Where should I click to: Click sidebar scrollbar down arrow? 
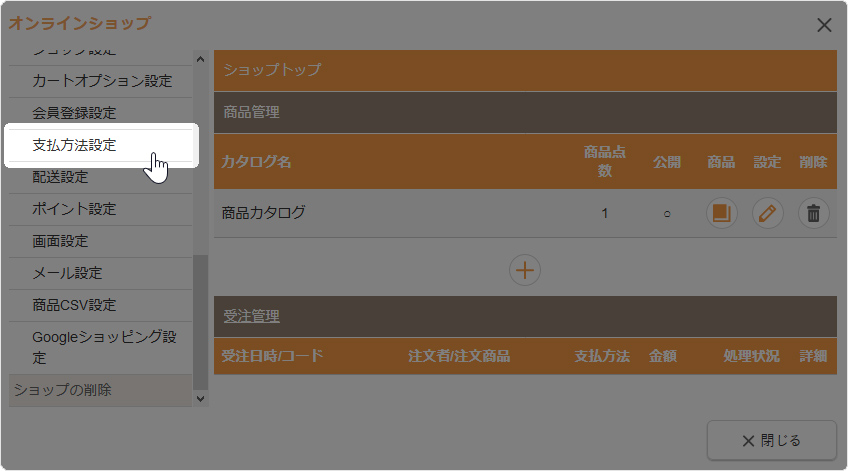[201, 398]
